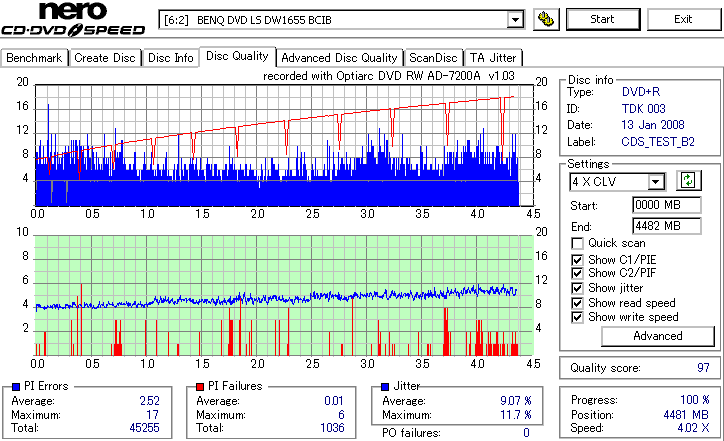Click the red PI Failures legend square
This screenshot has height=441, width=724.
click(200, 387)
